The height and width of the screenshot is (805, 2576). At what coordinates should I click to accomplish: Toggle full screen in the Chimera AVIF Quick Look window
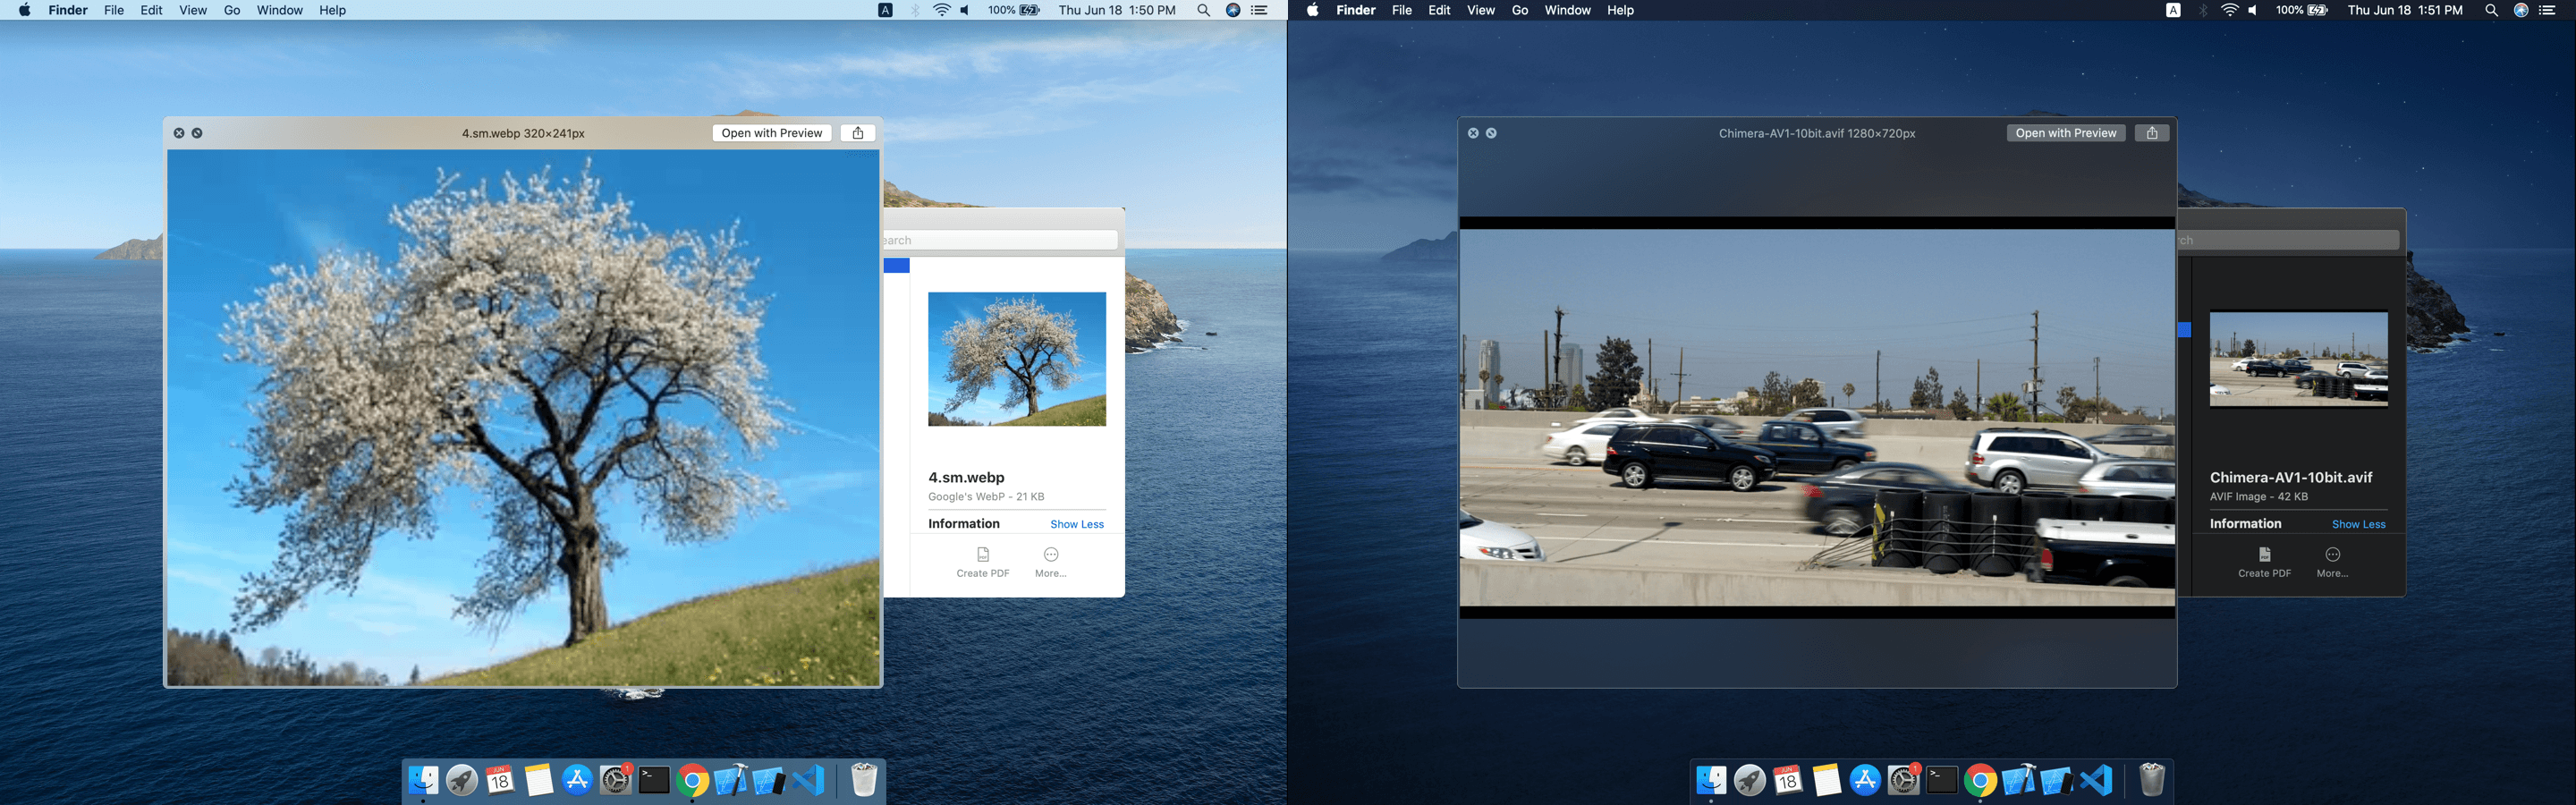point(1491,133)
